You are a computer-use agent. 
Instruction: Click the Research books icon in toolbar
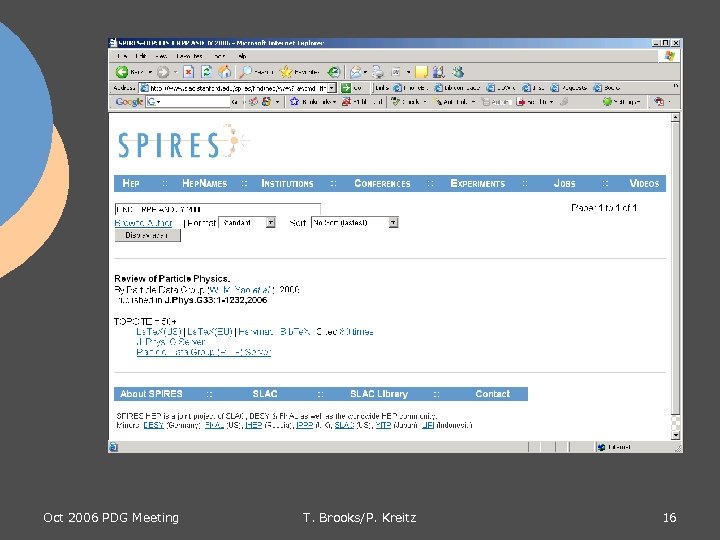pyautogui.click(x=439, y=72)
